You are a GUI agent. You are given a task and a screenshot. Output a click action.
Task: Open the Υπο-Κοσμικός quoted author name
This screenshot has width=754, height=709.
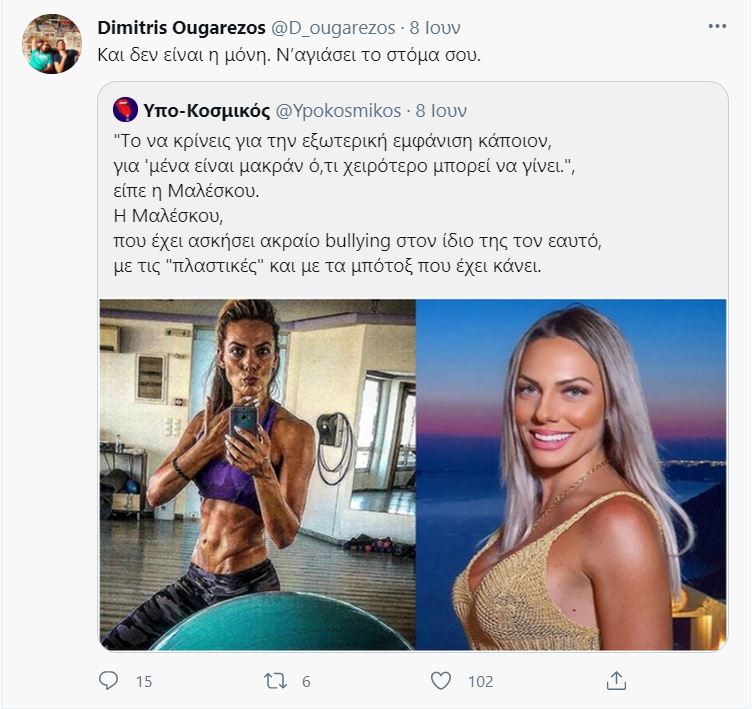207,111
